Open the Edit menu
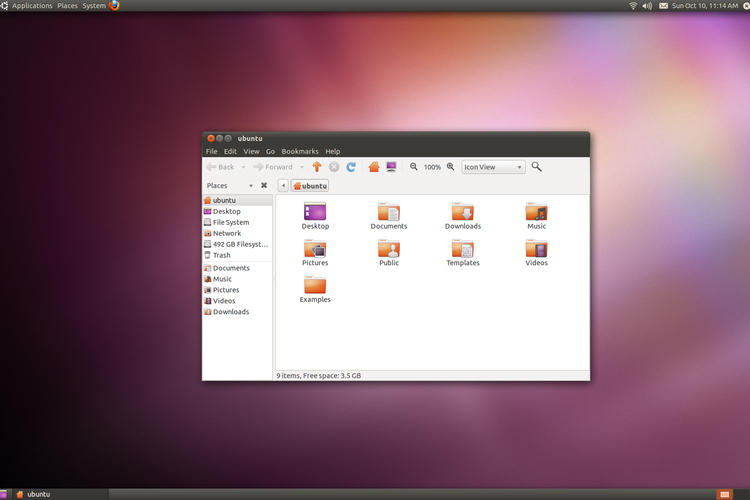 [x=230, y=151]
